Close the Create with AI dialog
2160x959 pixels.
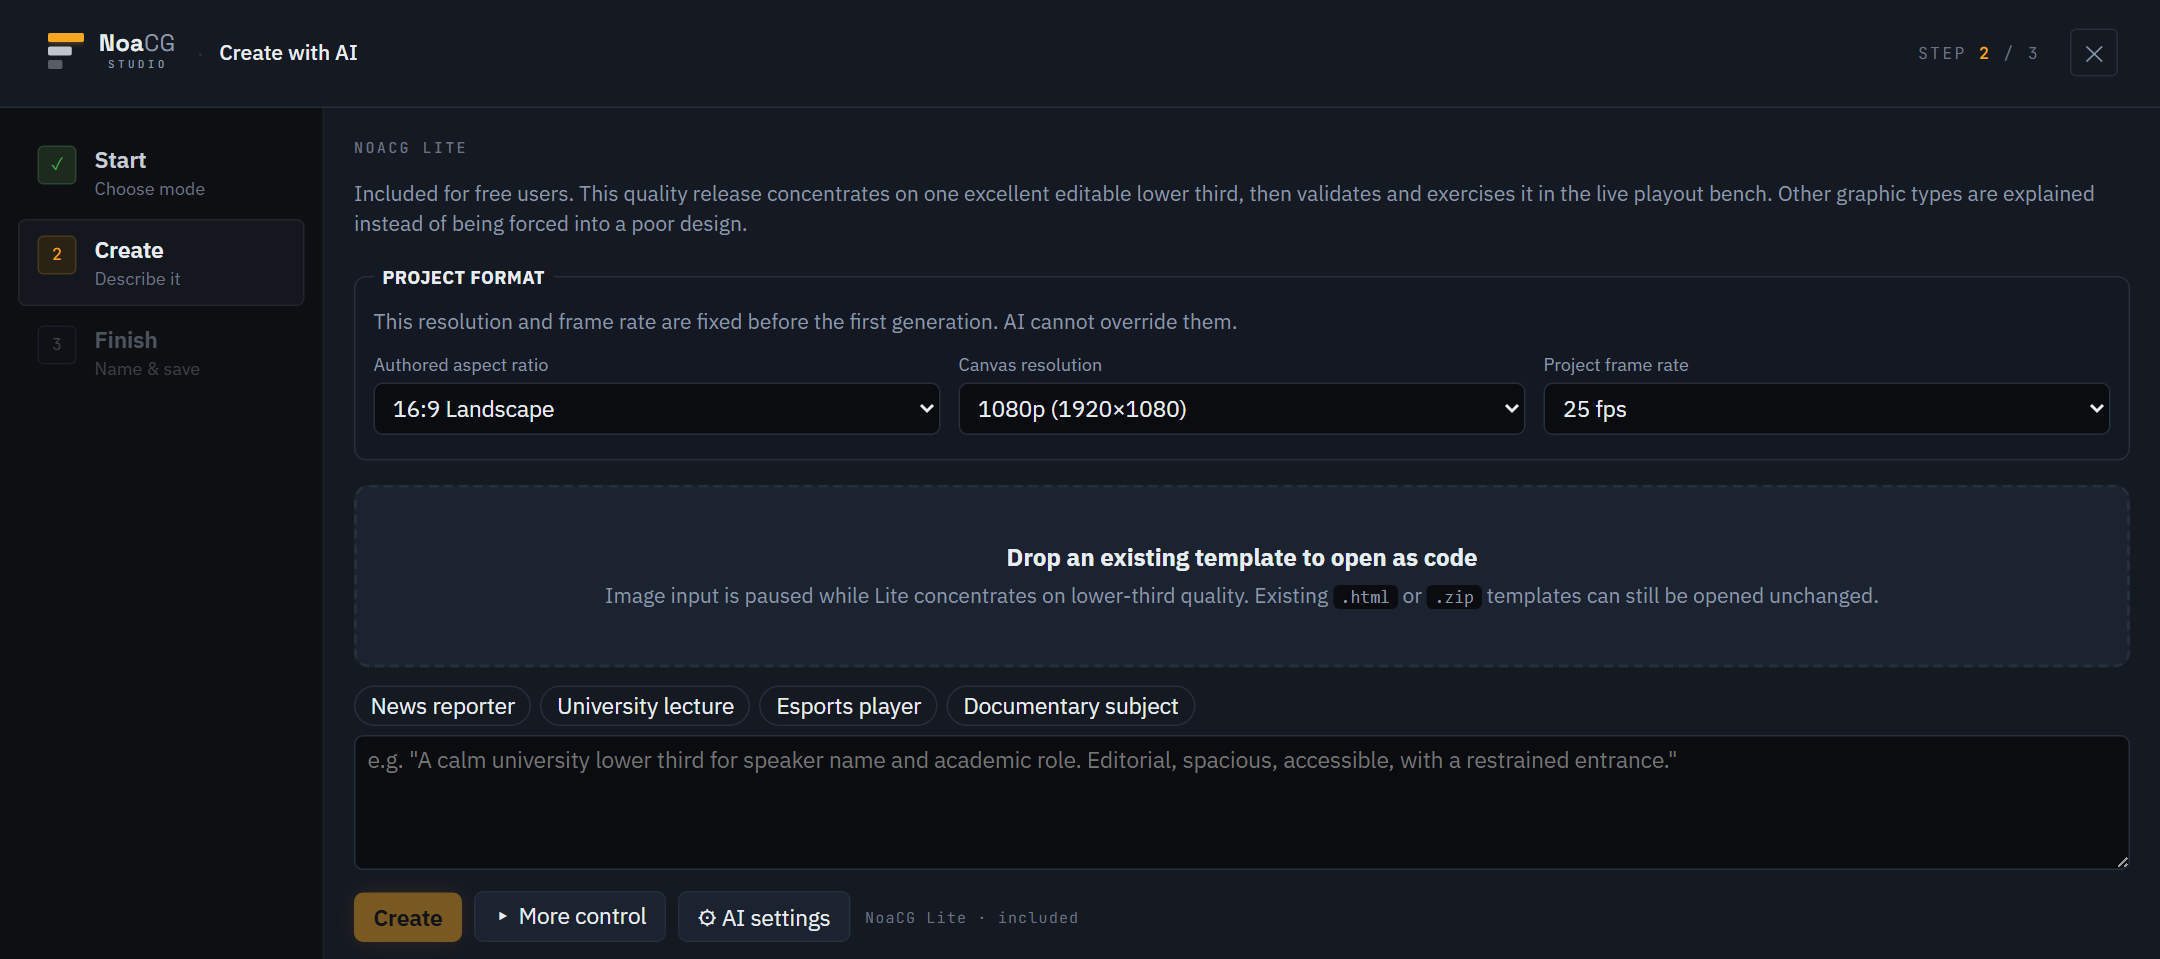click(2093, 53)
